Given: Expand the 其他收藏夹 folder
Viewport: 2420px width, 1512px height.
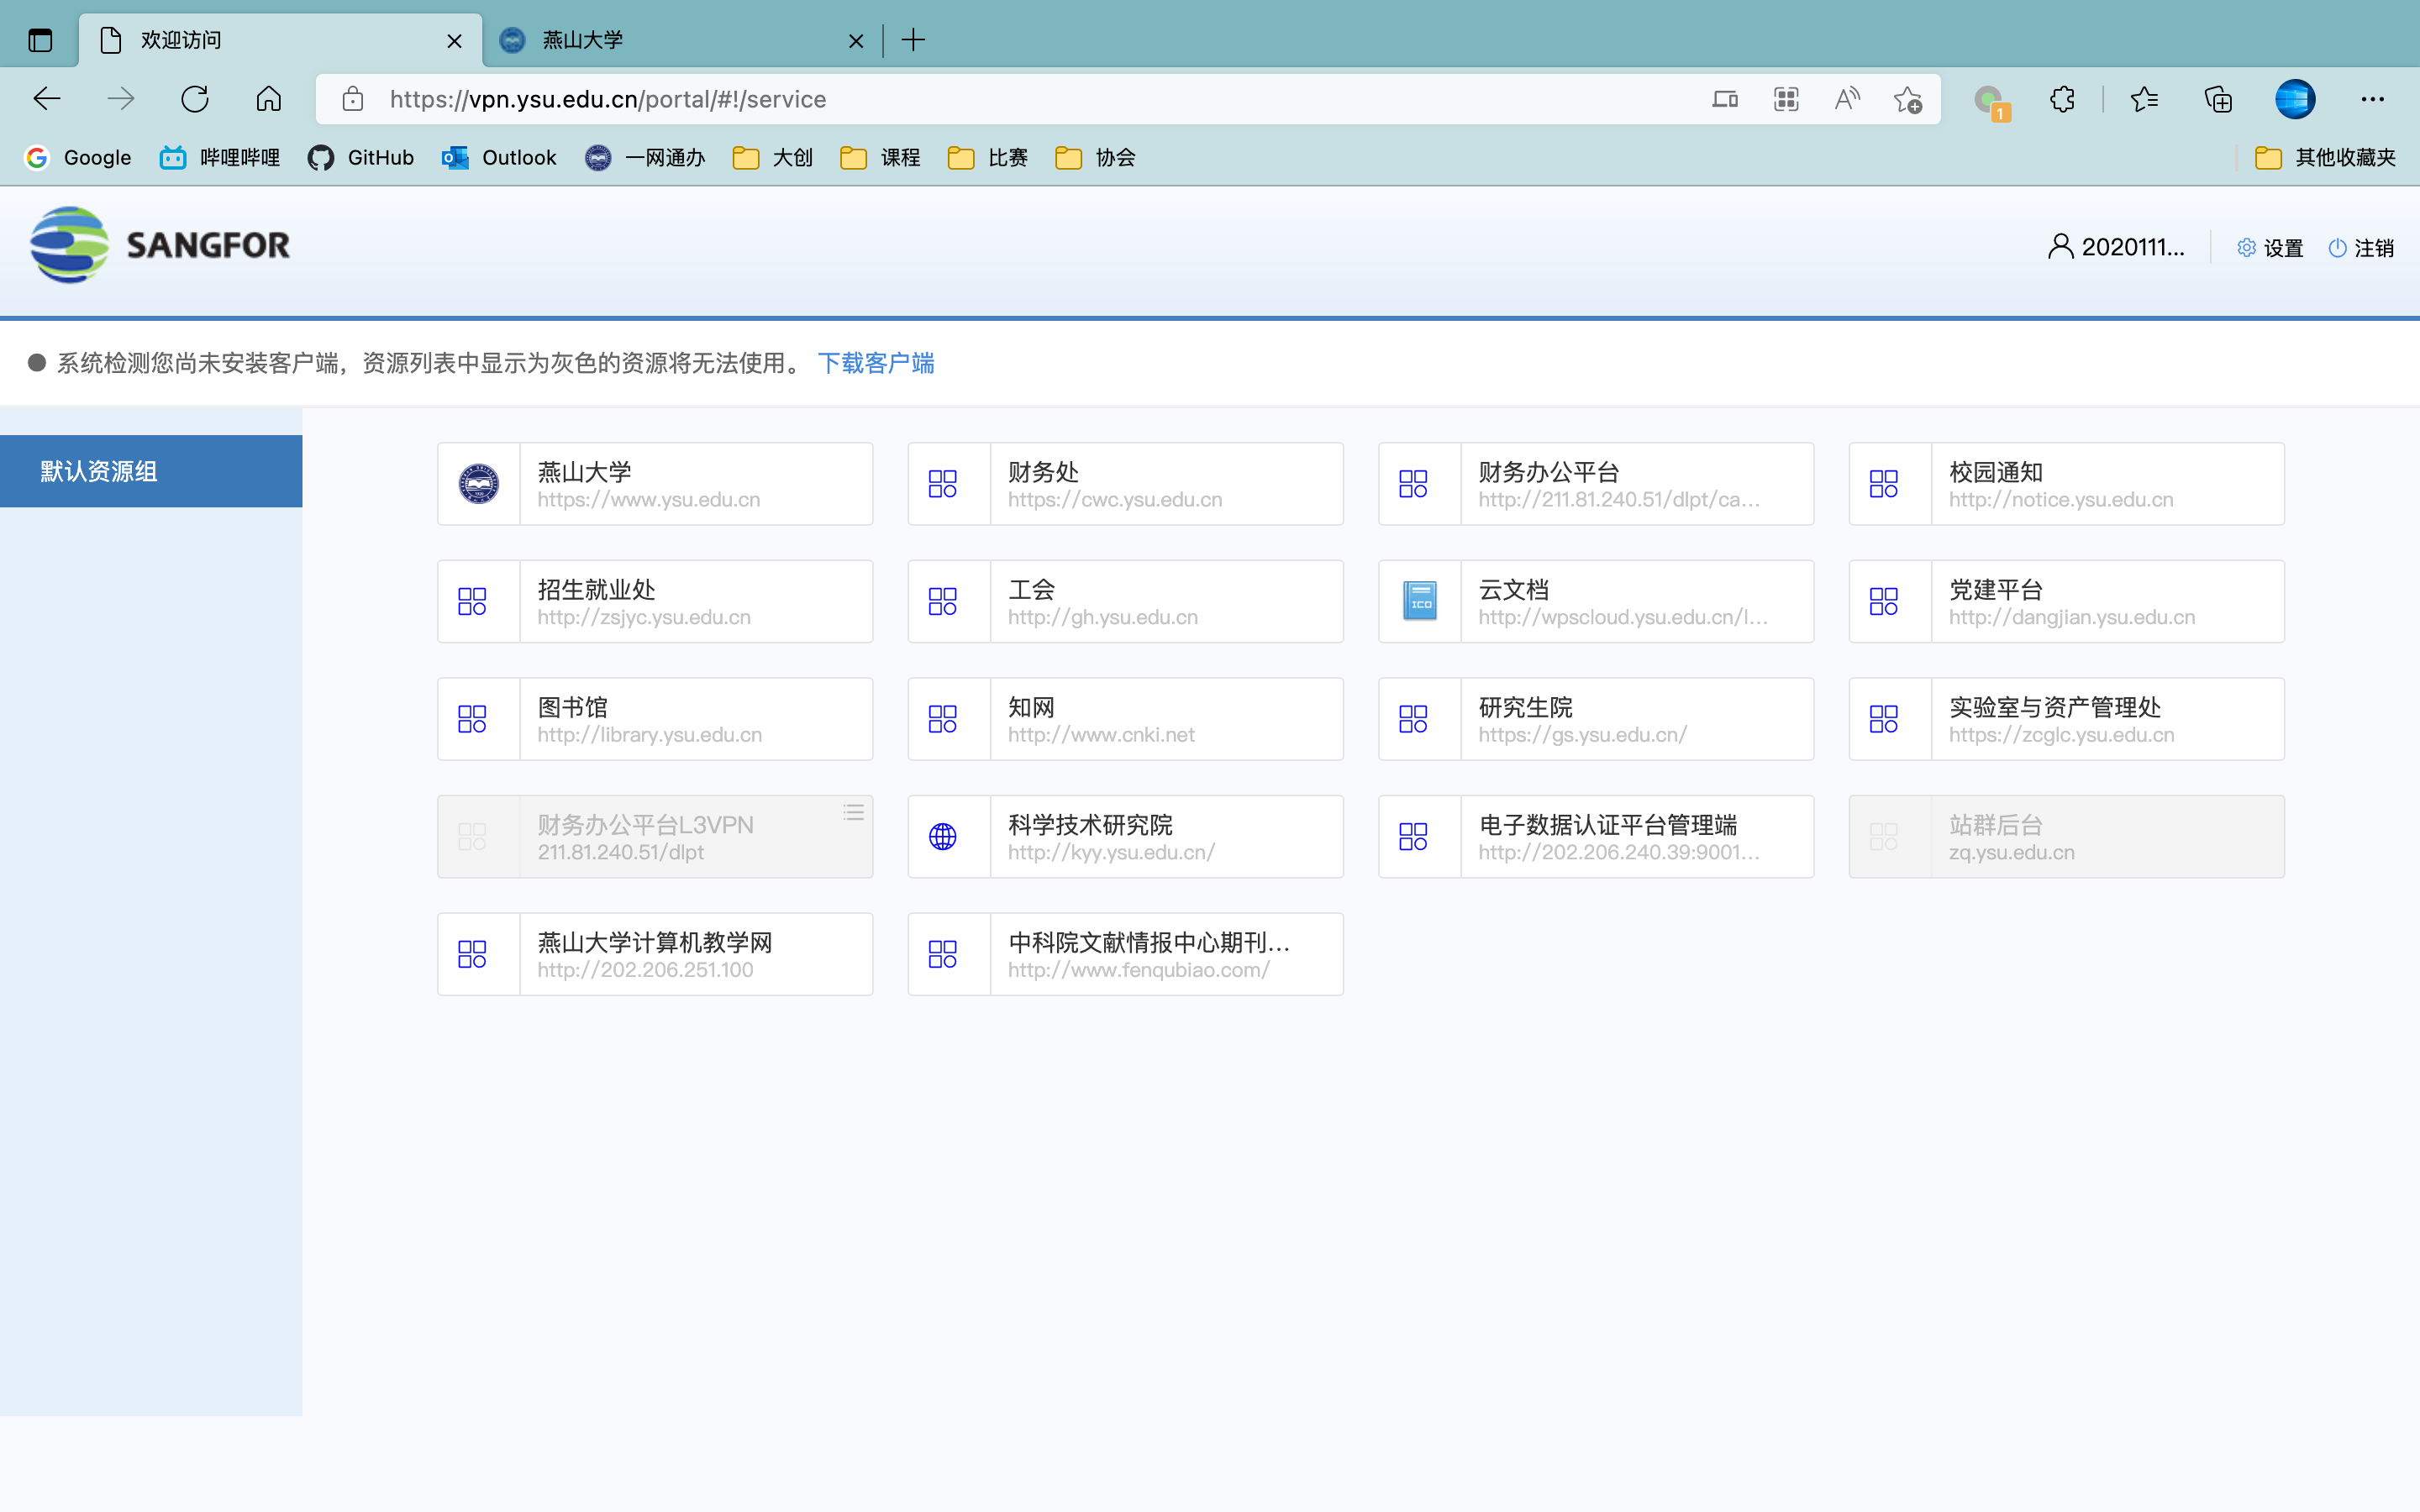Looking at the screenshot, I should click(x=2325, y=157).
